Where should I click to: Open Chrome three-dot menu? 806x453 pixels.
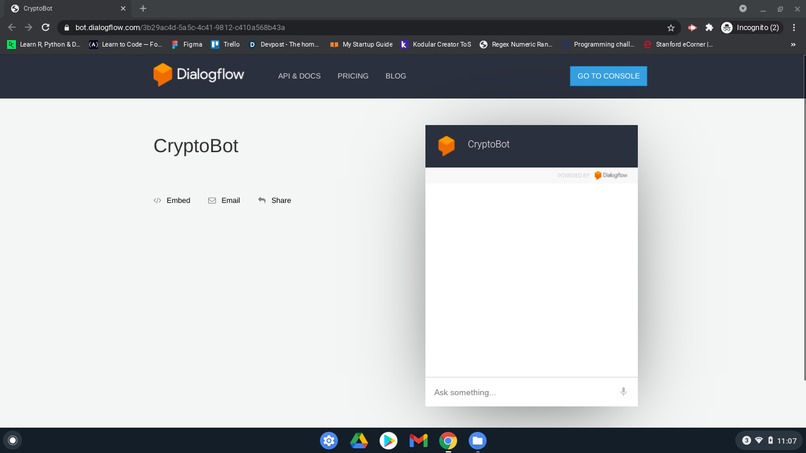click(794, 28)
